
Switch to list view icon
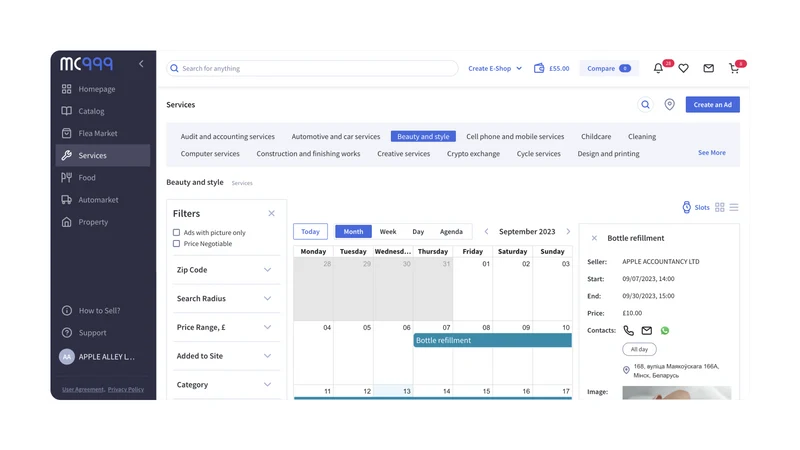[734, 207]
